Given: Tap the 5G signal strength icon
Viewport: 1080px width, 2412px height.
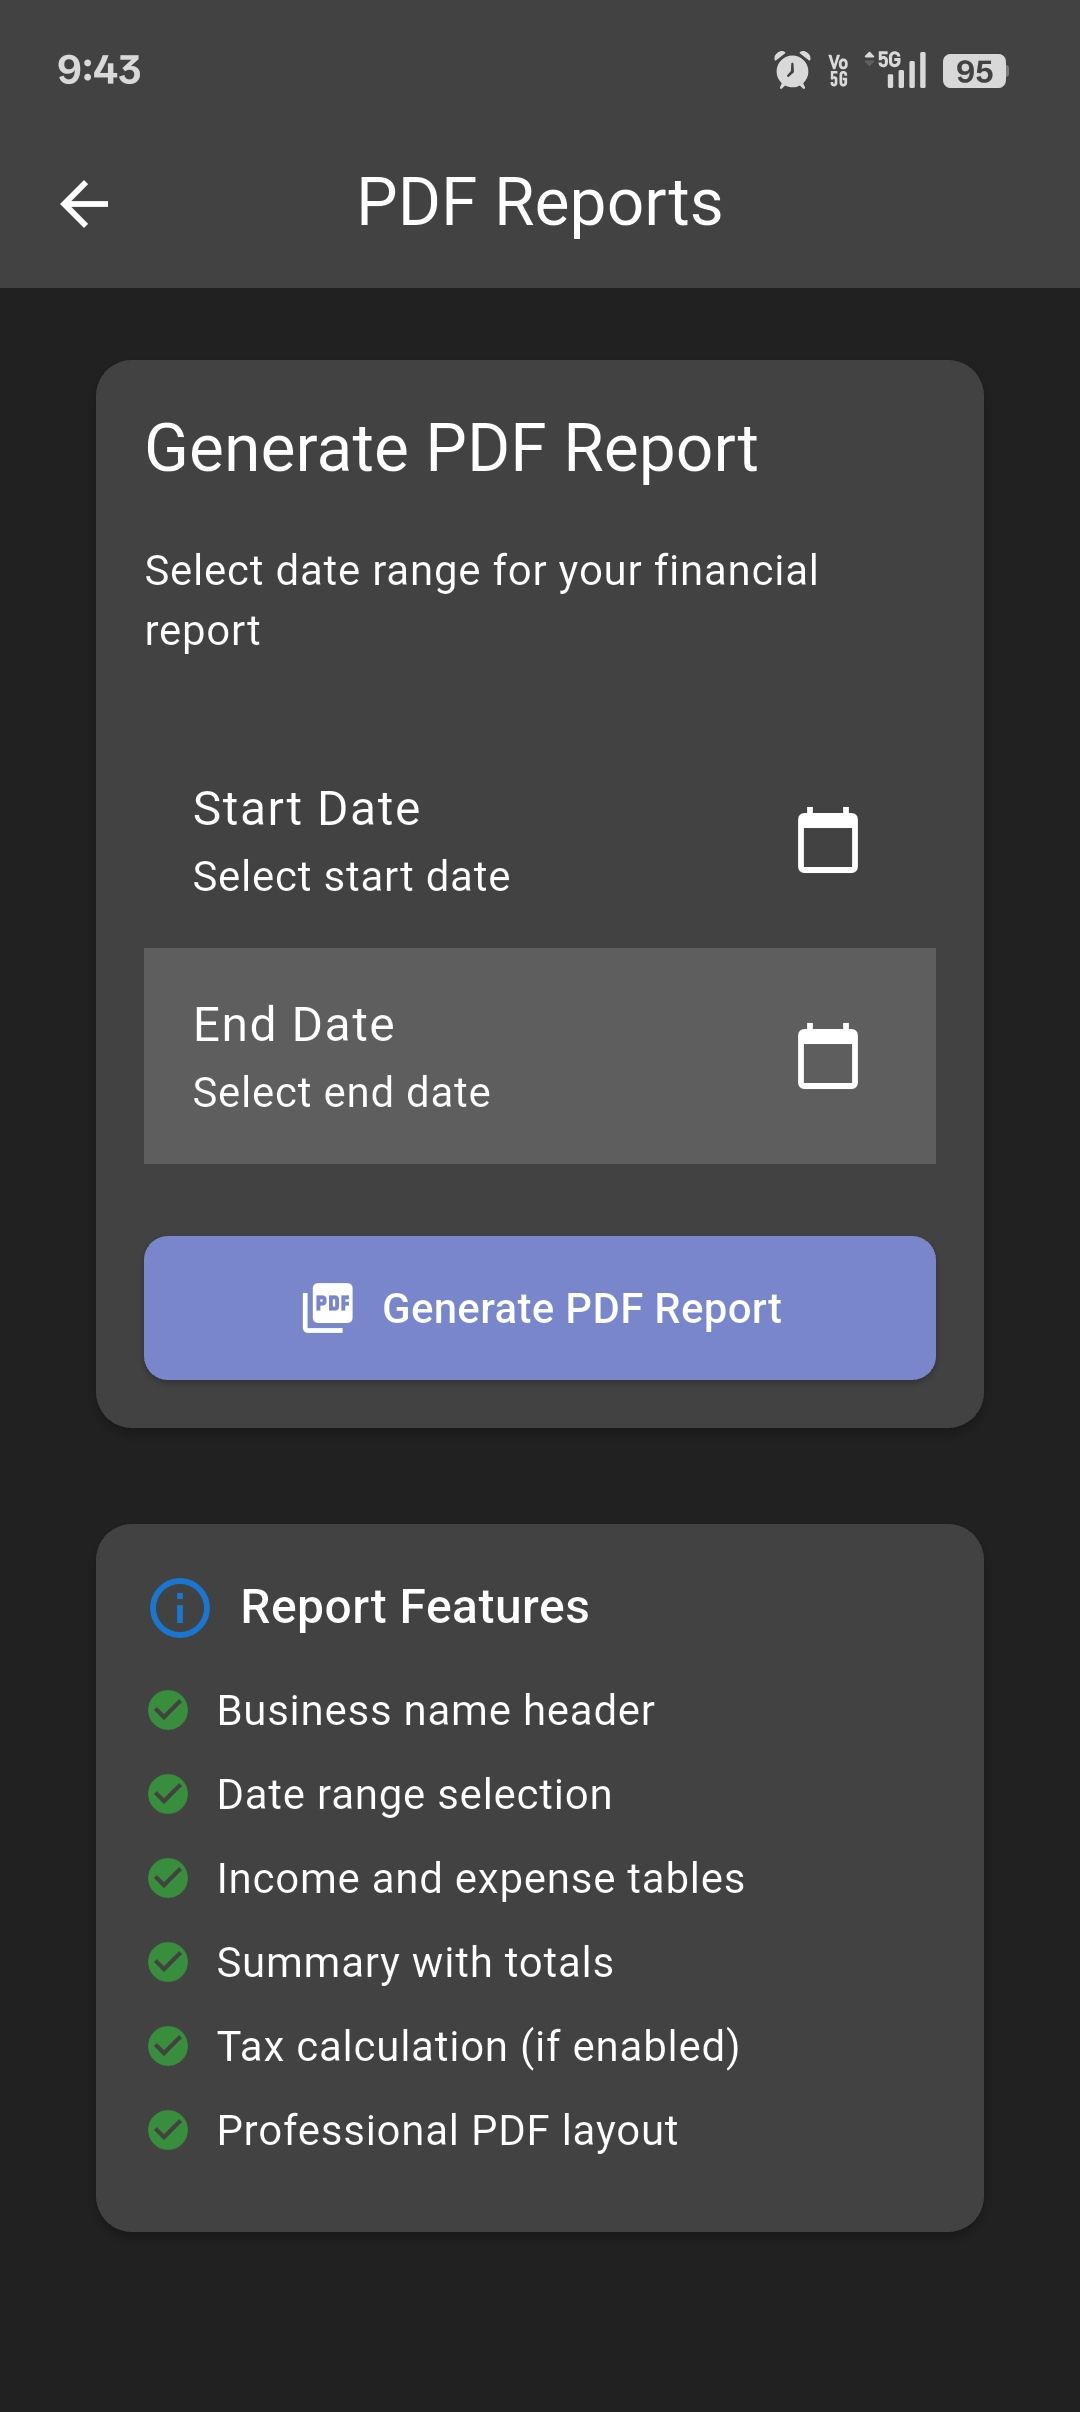Looking at the screenshot, I should [x=898, y=70].
